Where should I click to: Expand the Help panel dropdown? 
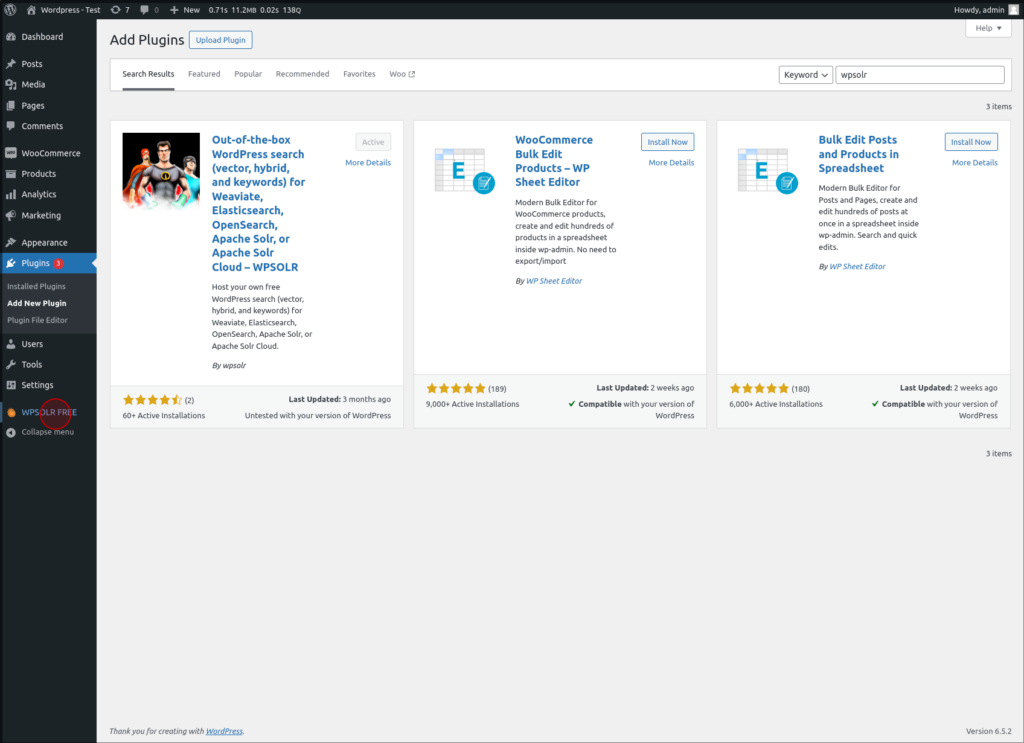(988, 28)
